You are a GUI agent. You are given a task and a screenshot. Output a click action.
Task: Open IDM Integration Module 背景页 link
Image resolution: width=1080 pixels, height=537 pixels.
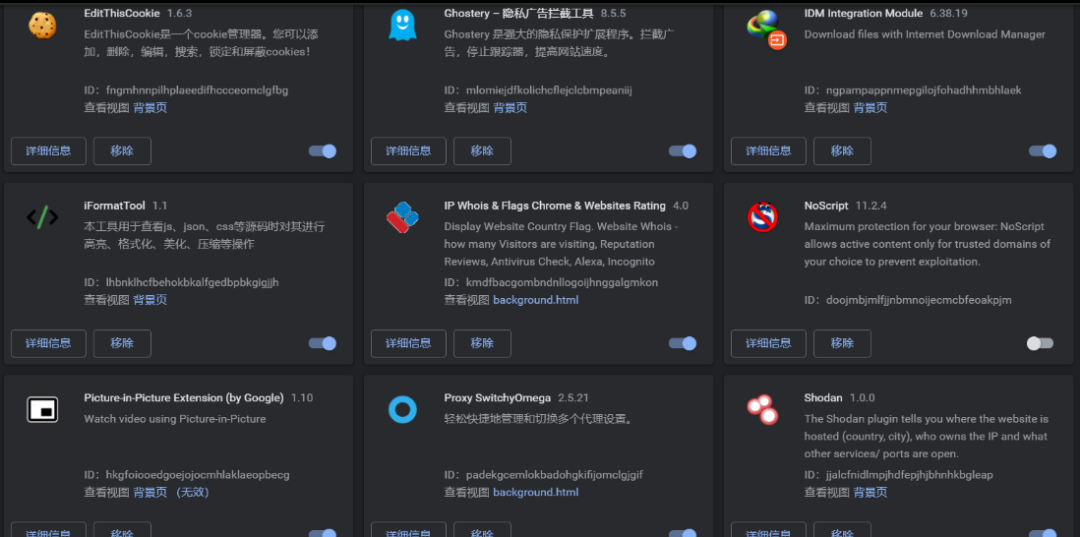[871, 107]
